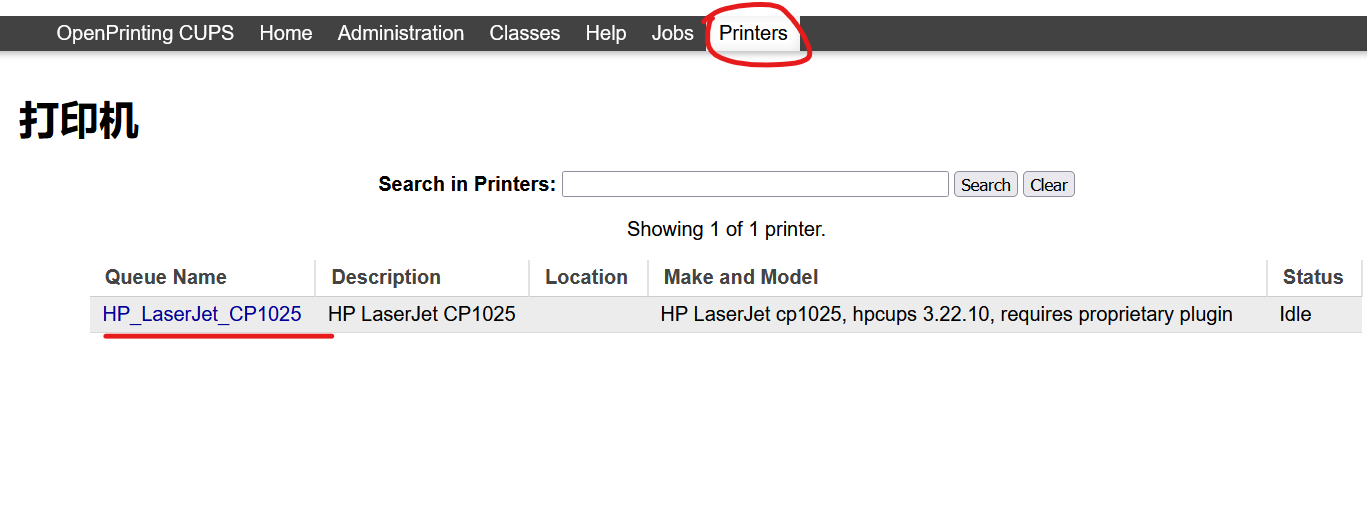Click the HP LaserJet CP1025 description cell

pos(422,314)
